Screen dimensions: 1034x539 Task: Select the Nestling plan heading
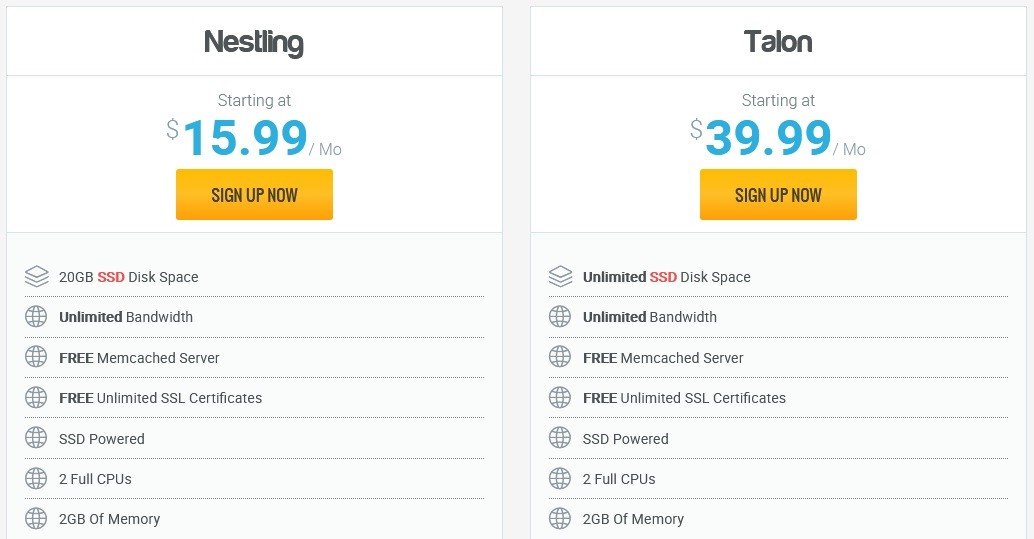pos(254,42)
